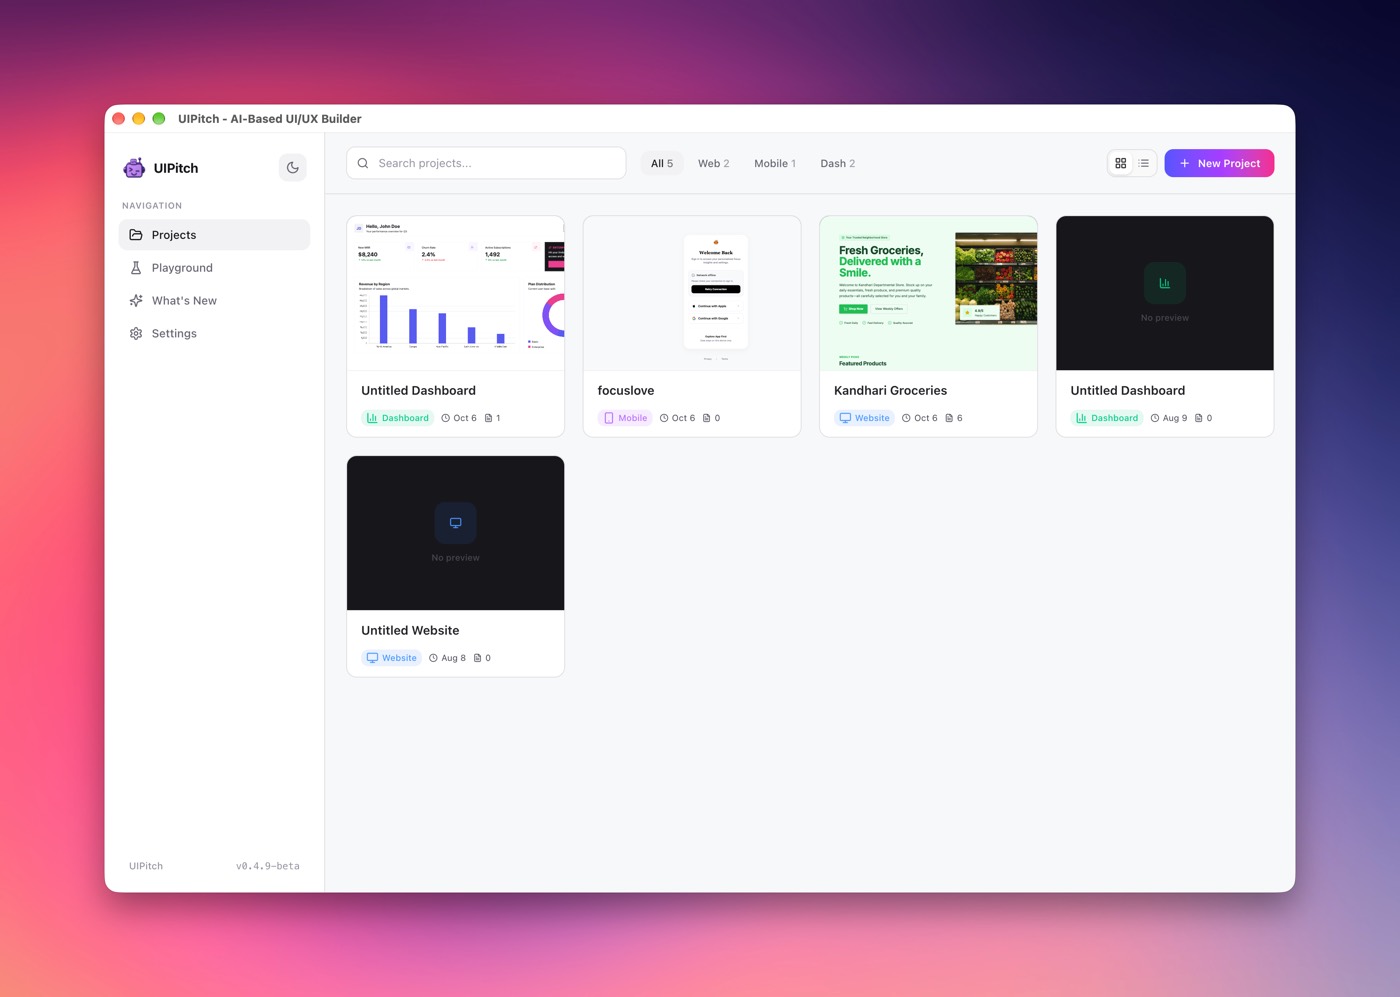
Task: Select the Dash 2 filter tab
Action: 838,163
